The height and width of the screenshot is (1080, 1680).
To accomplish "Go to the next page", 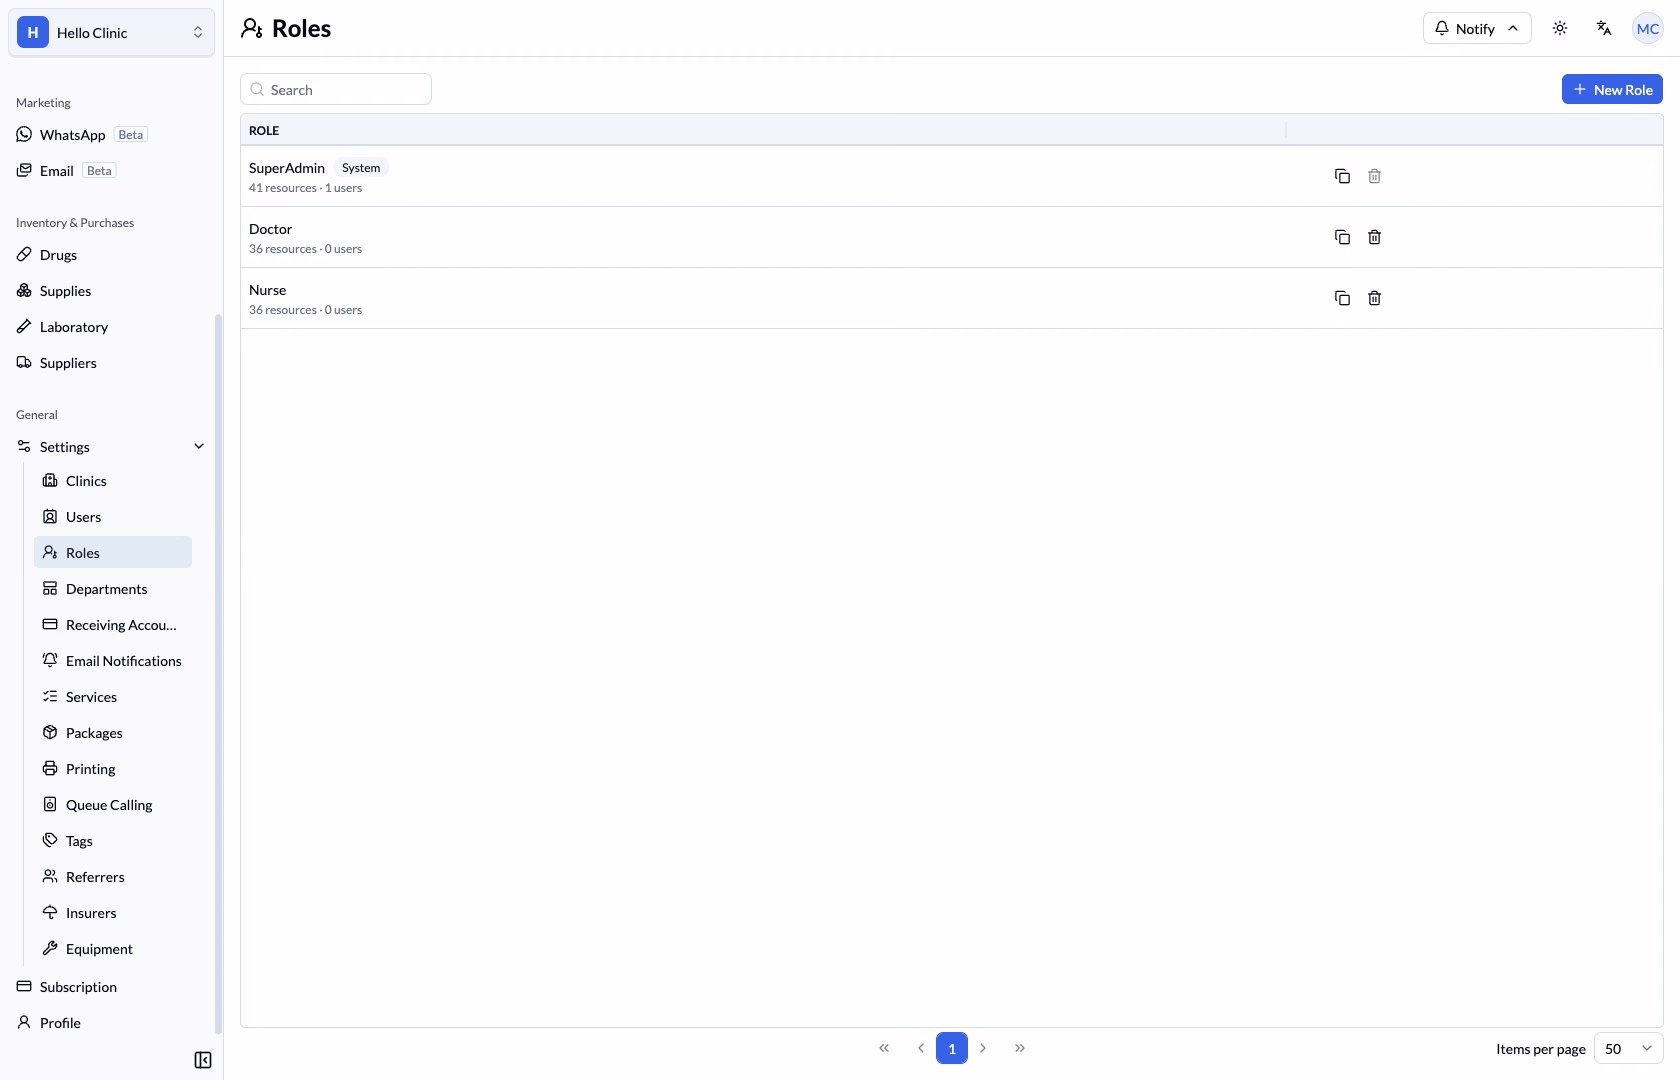I will (983, 1048).
